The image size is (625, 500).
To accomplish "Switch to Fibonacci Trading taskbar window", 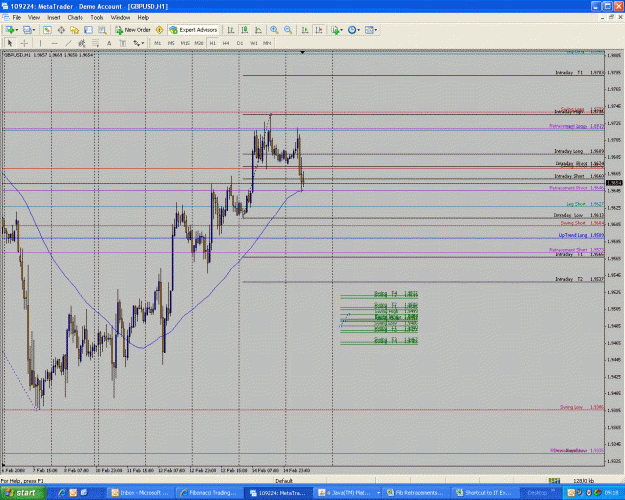I will click(x=208, y=493).
